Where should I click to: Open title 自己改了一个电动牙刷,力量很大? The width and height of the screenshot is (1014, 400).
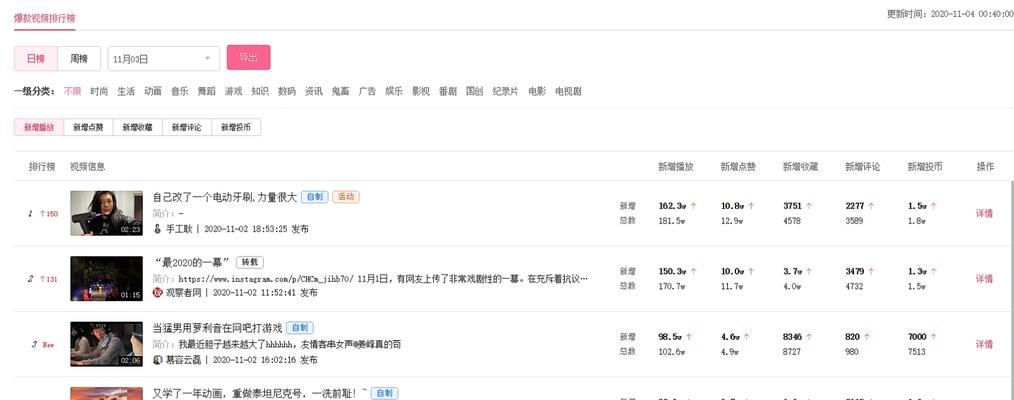pos(225,197)
